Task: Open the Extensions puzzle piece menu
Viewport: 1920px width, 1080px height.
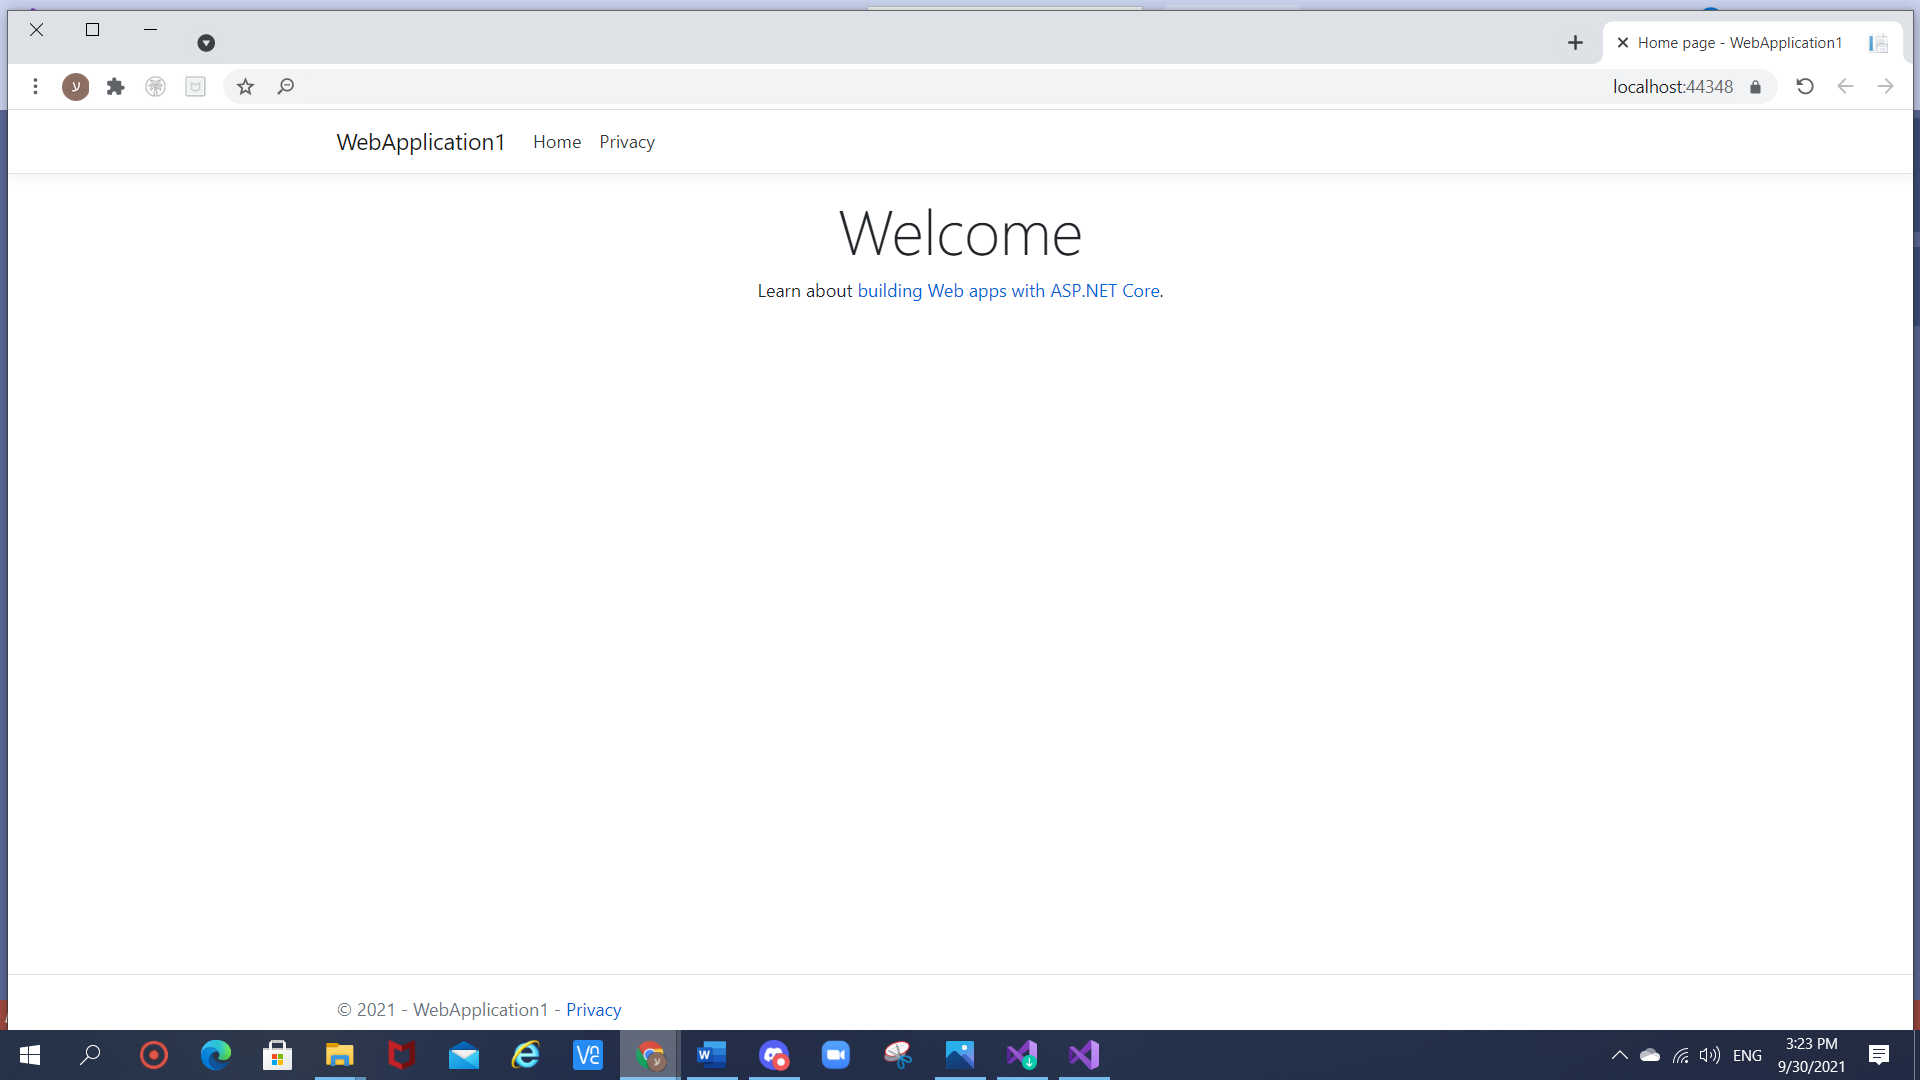Action: [x=115, y=87]
